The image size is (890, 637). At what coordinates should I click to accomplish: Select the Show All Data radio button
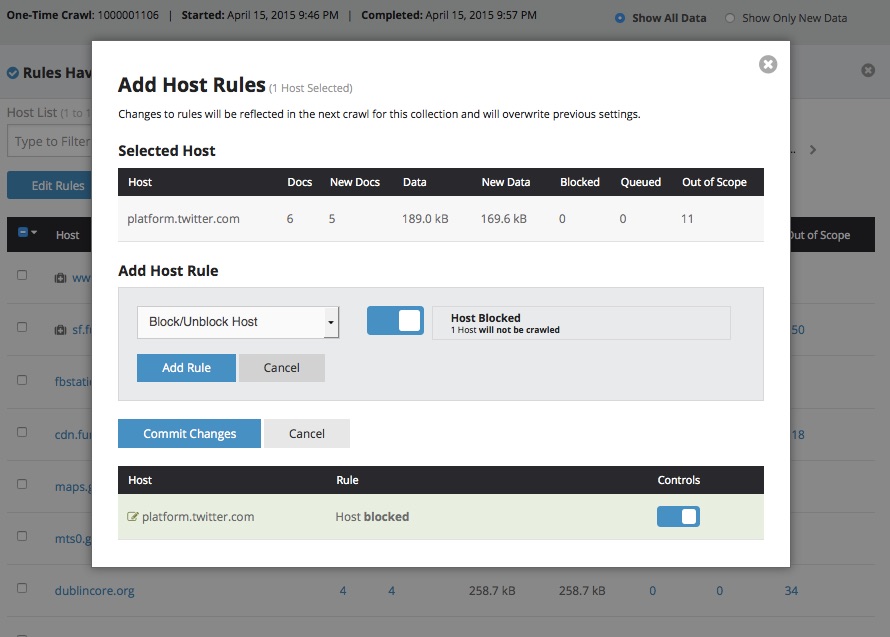click(x=620, y=18)
